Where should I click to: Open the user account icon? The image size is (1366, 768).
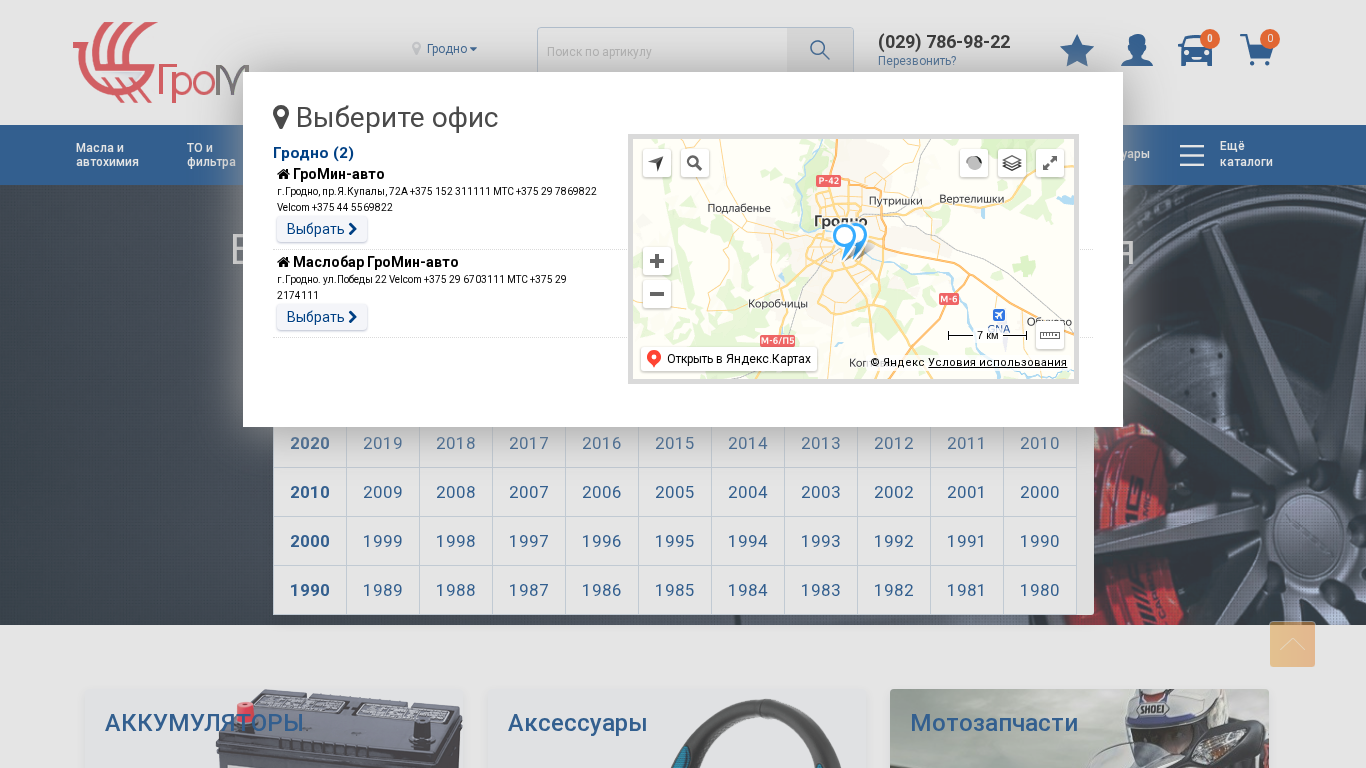[1137, 51]
